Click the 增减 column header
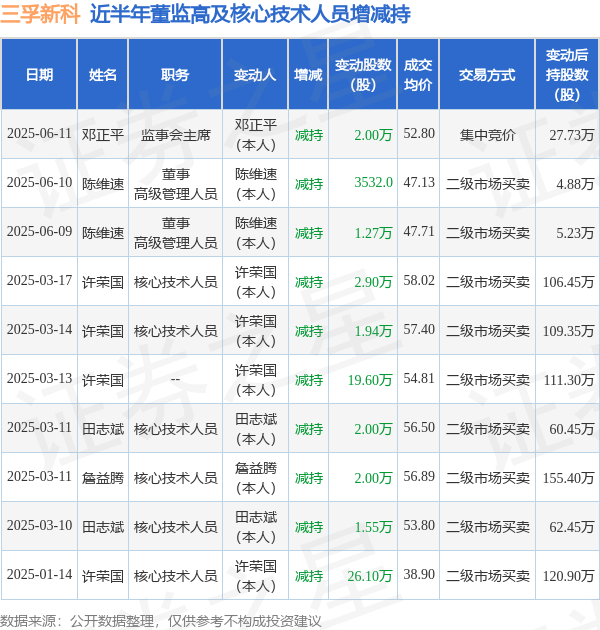The width and height of the screenshot is (600, 630). pos(308,75)
